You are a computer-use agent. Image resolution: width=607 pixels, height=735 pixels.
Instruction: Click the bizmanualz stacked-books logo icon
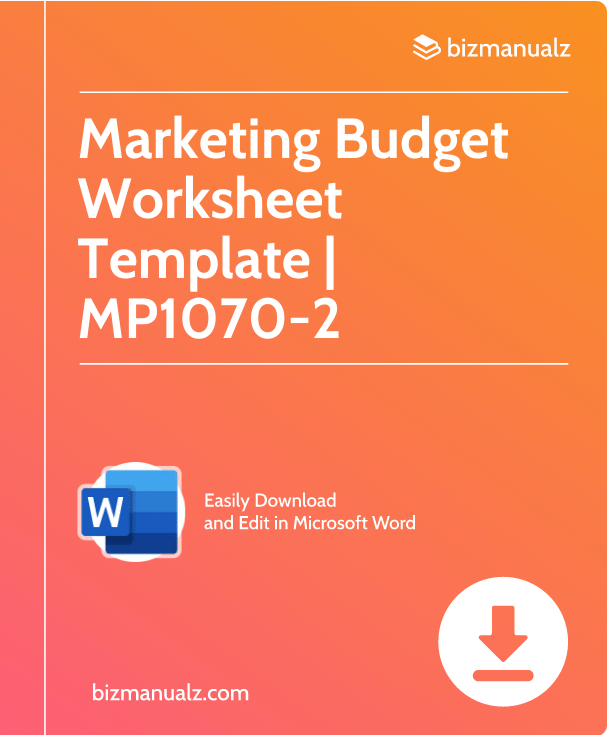(x=427, y=47)
